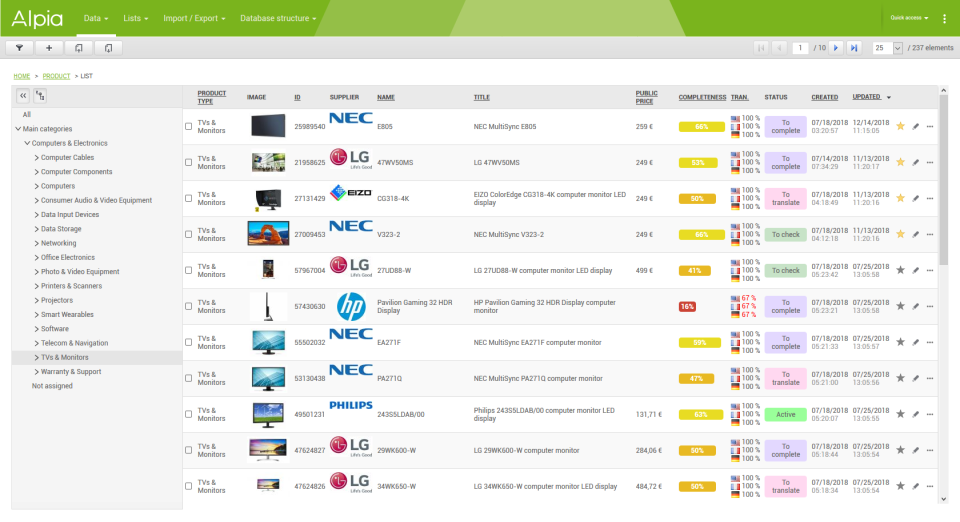Edit the LG 27UD88-W row with pencil
This screenshot has width=960, height=522.
tap(916, 270)
